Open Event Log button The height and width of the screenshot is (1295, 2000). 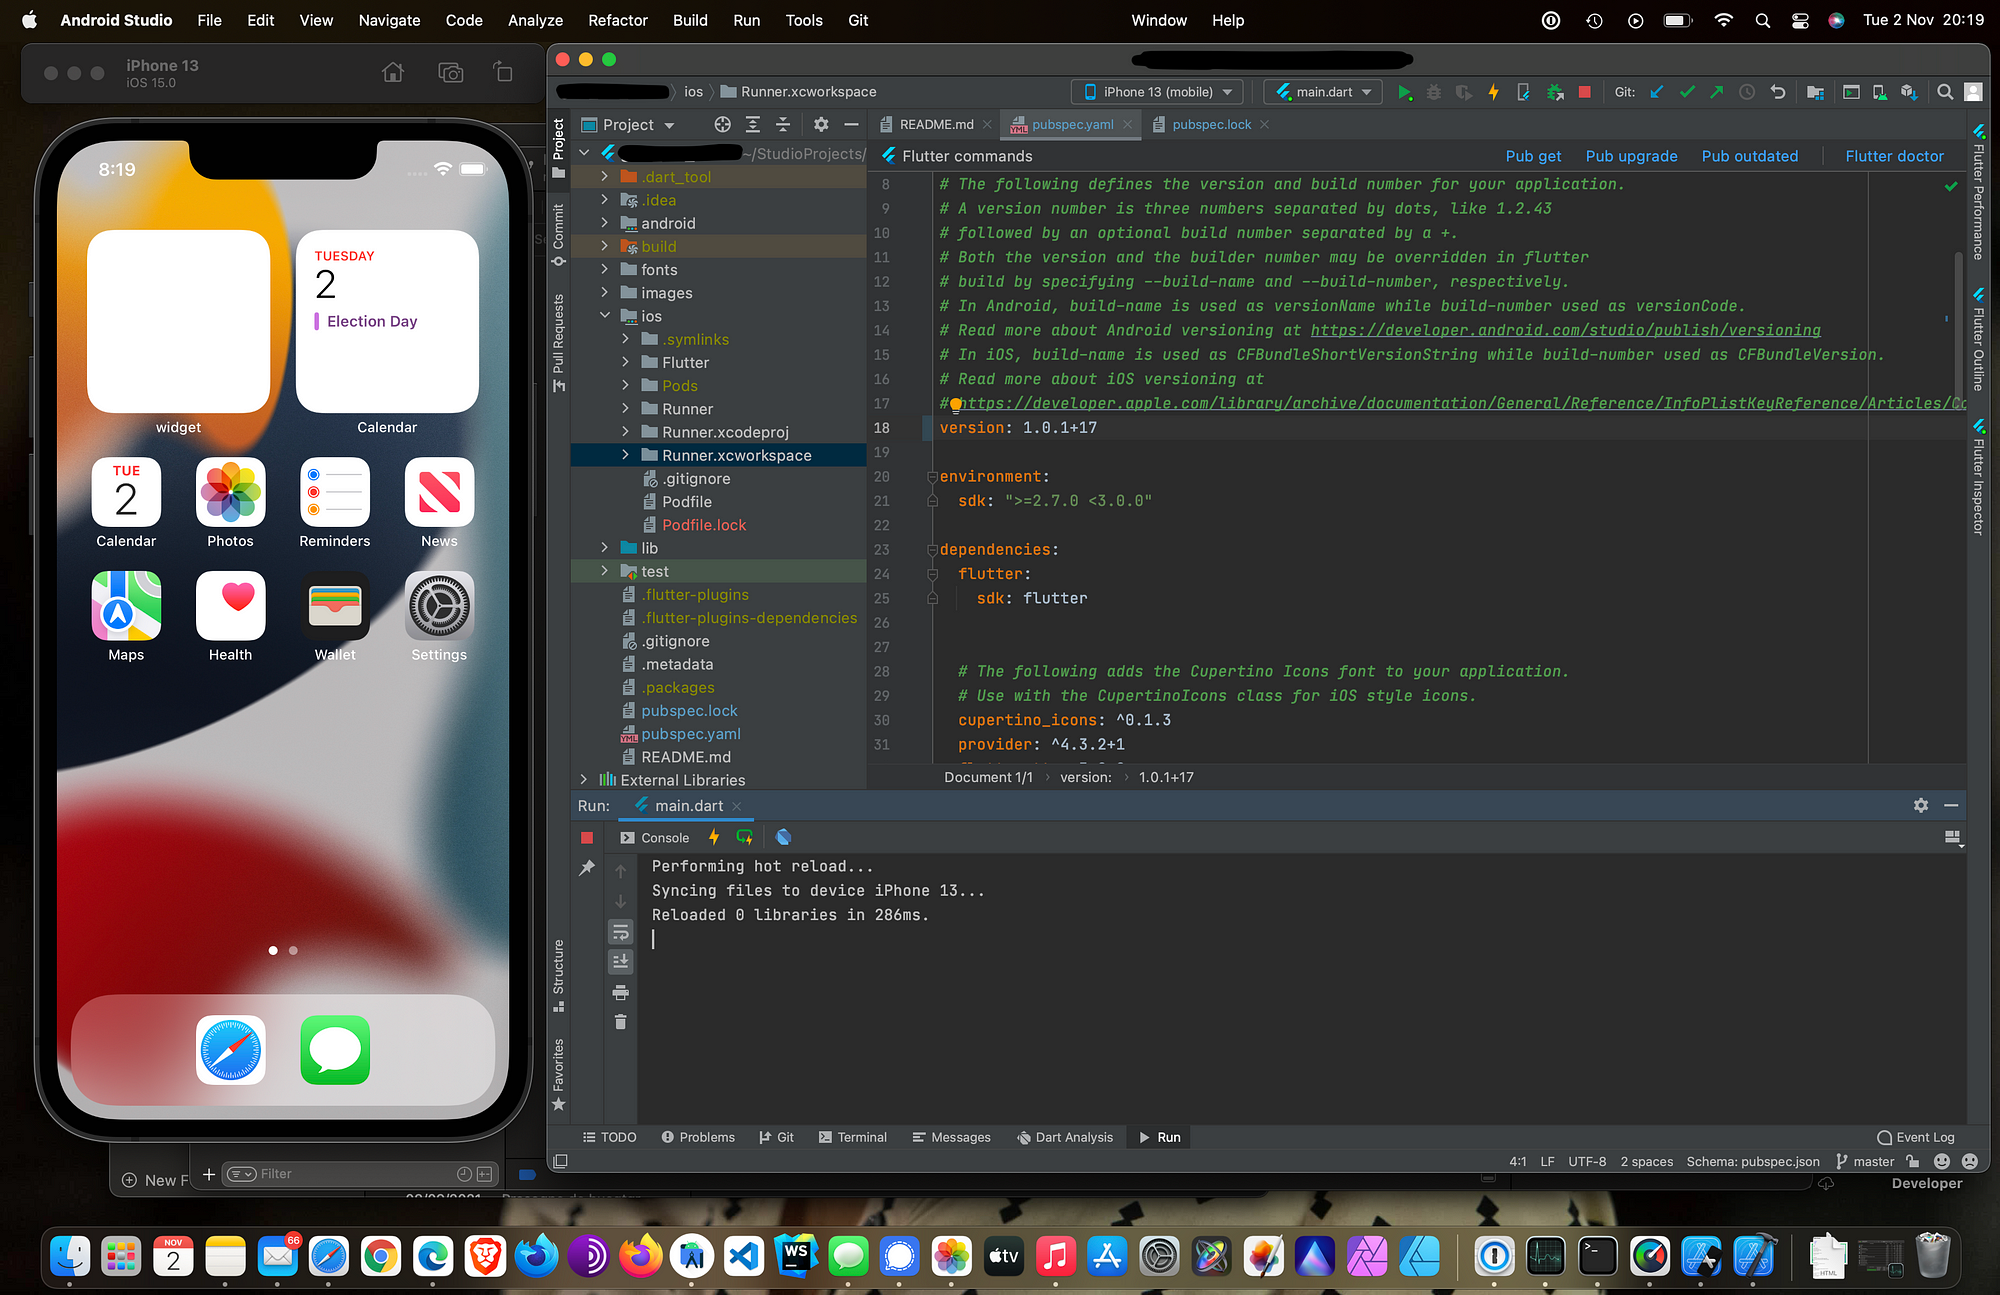[x=1915, y=1137]
